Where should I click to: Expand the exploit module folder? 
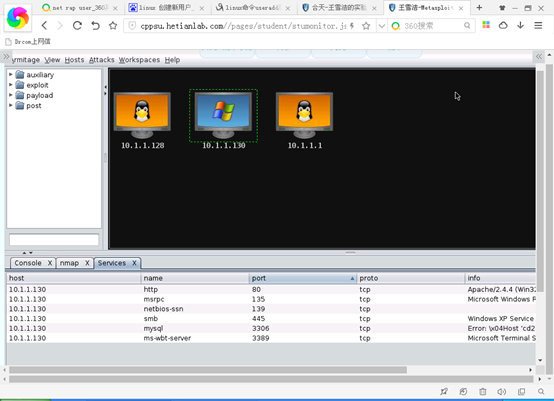[11, 85]
